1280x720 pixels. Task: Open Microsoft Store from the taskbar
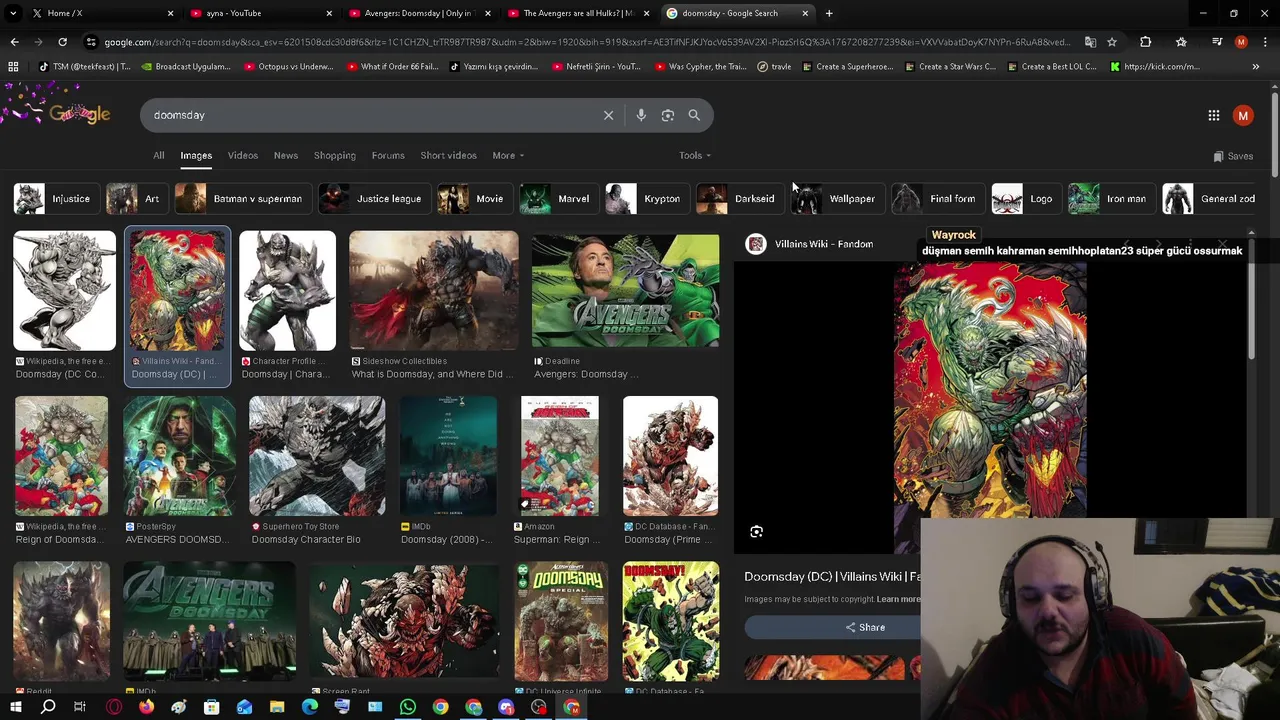coord(212,707)
